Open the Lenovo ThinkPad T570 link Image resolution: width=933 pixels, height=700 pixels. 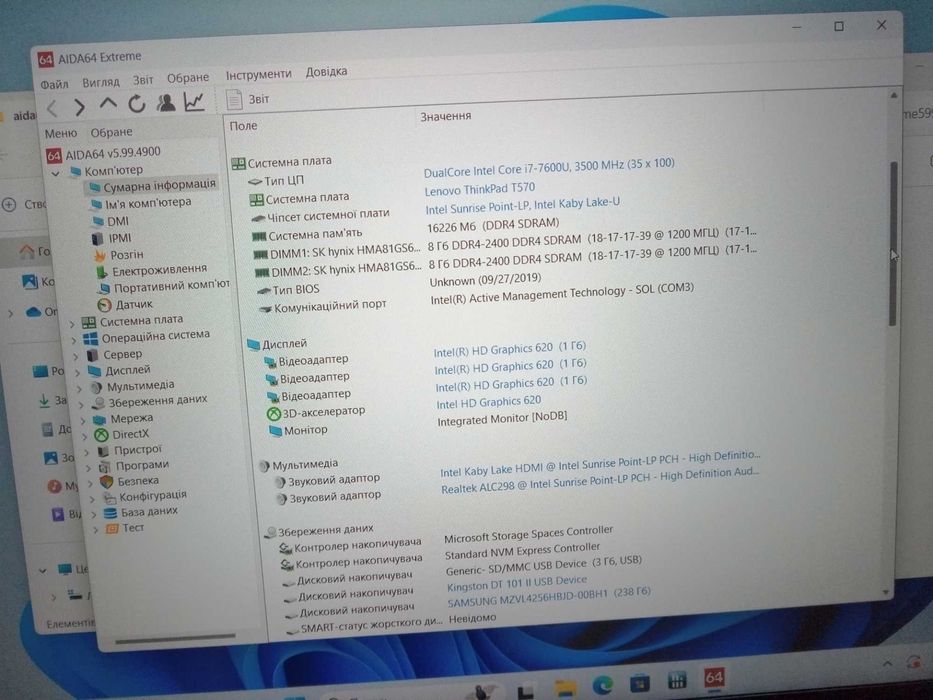click(x=480, y=189)
